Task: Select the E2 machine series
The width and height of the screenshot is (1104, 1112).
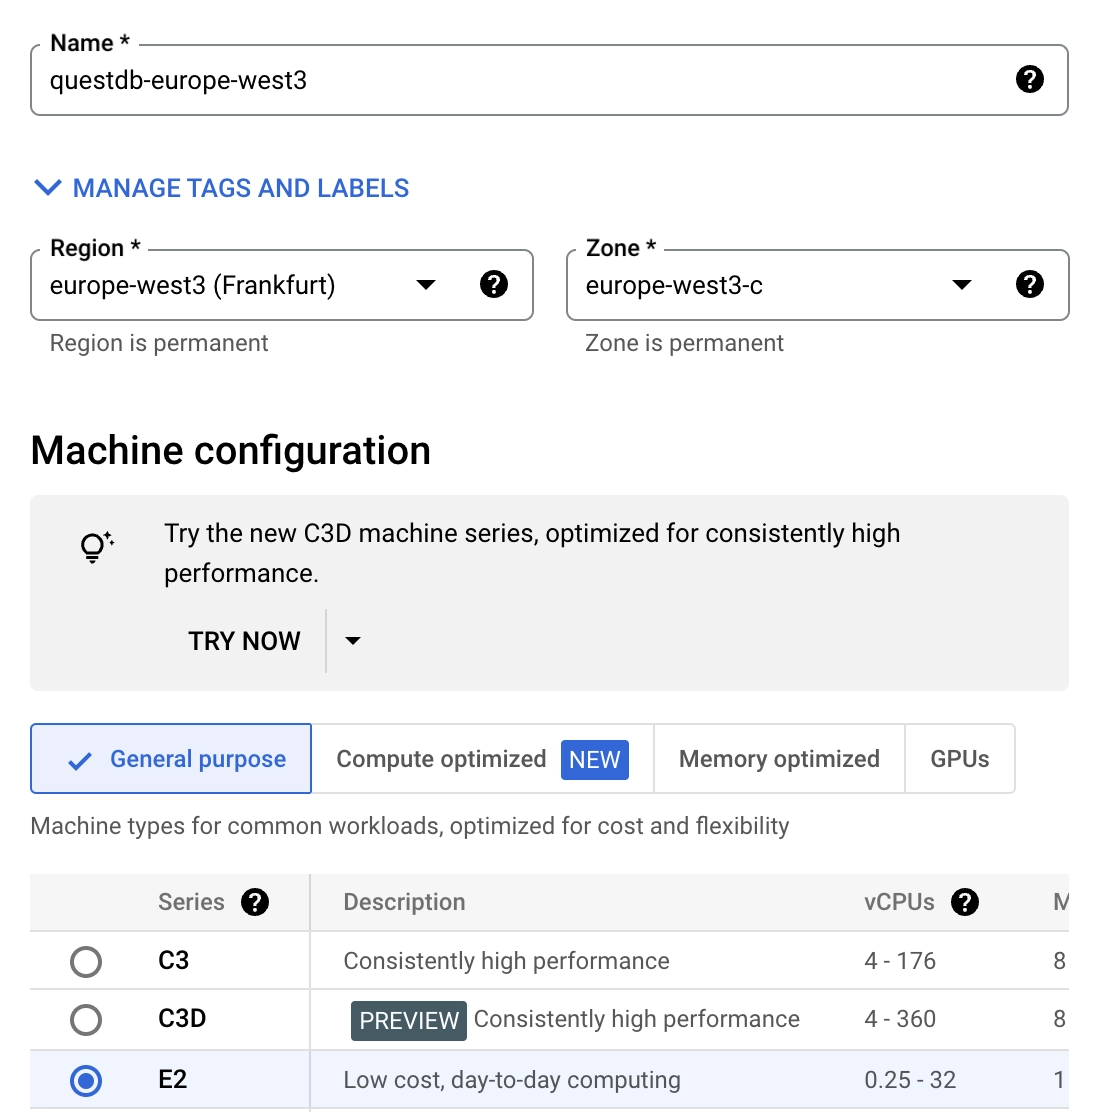Action: 86,1080
